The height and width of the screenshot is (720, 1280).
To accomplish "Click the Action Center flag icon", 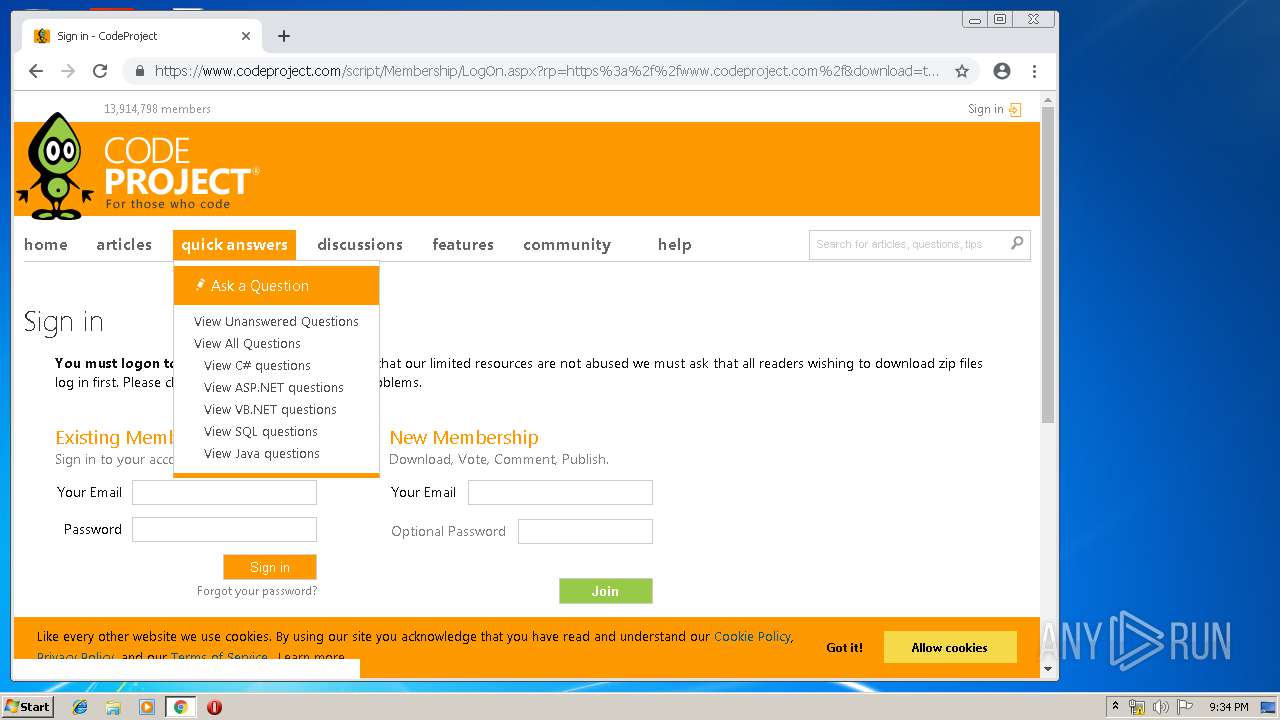I will click(x=1184, y=707).
